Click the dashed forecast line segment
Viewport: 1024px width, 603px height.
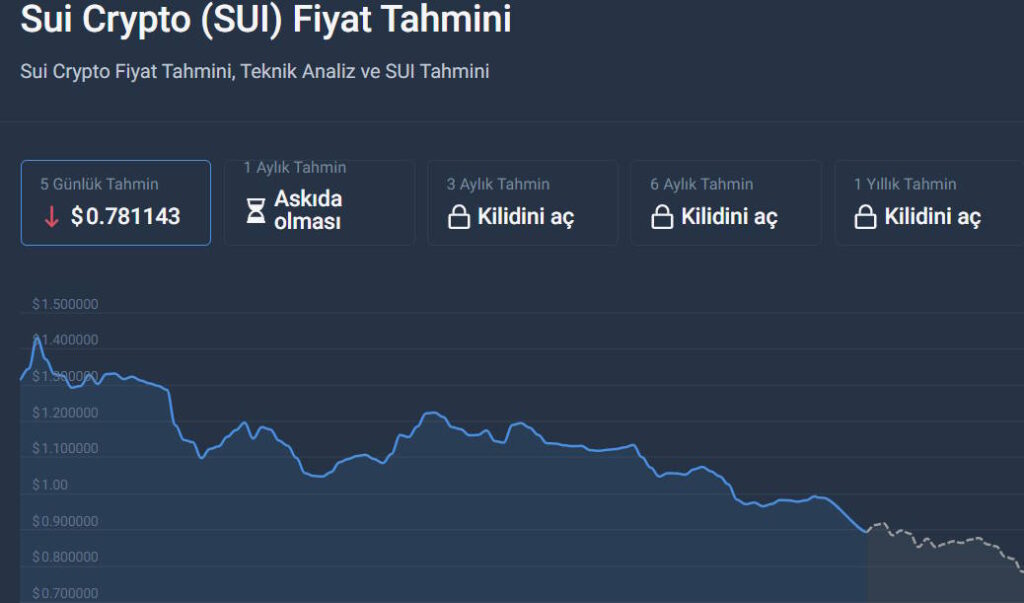[x=945, y=542]
